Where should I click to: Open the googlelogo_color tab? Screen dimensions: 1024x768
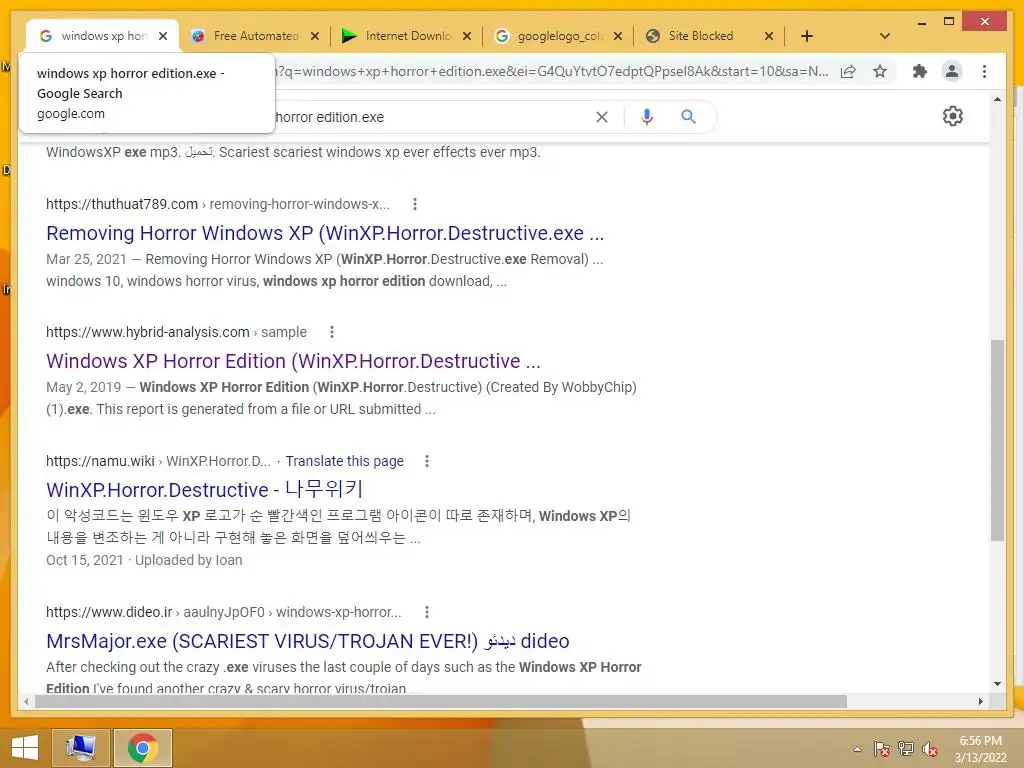[558, 36]
